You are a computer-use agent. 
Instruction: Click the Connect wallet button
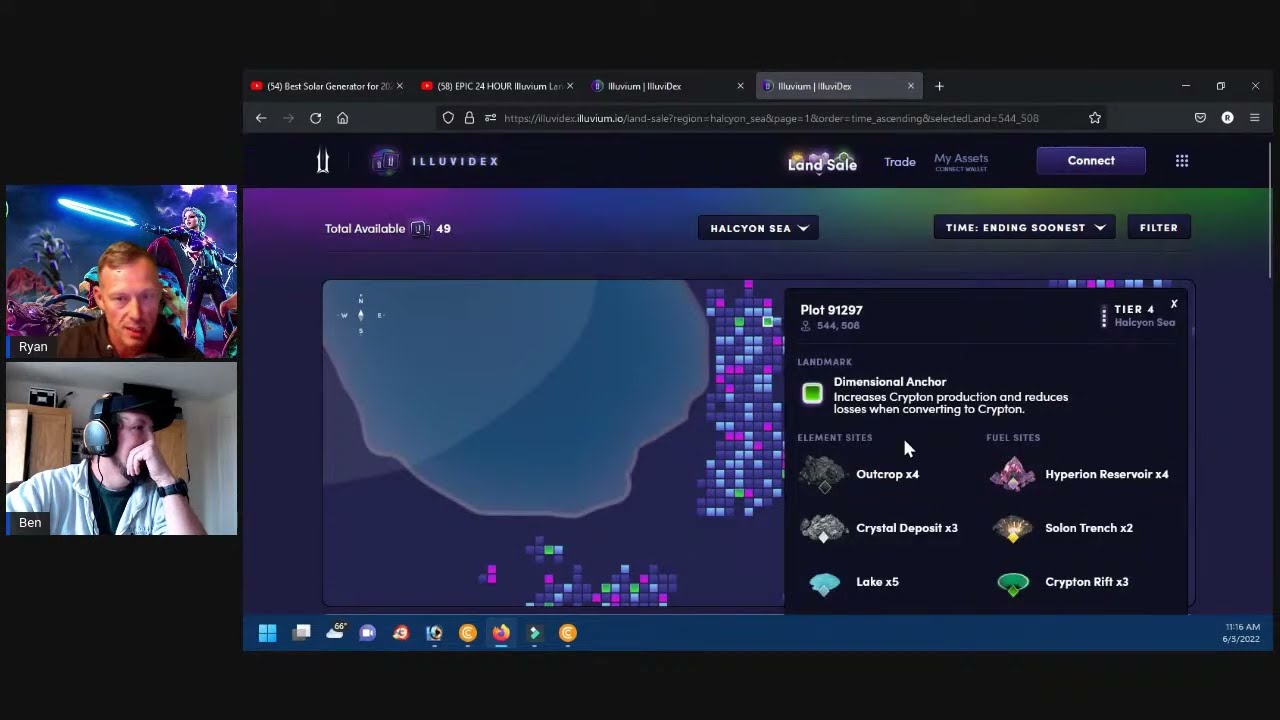tap(1091, 161)
